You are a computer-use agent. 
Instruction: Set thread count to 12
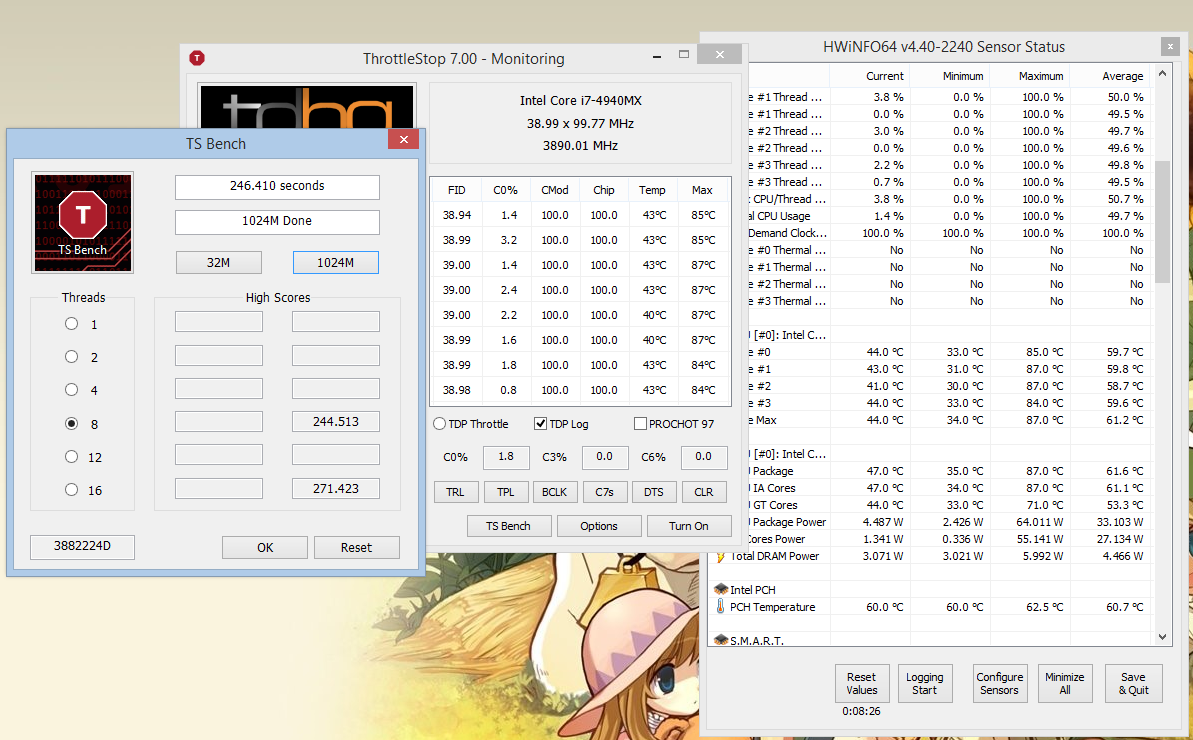(x=72, y=457)
